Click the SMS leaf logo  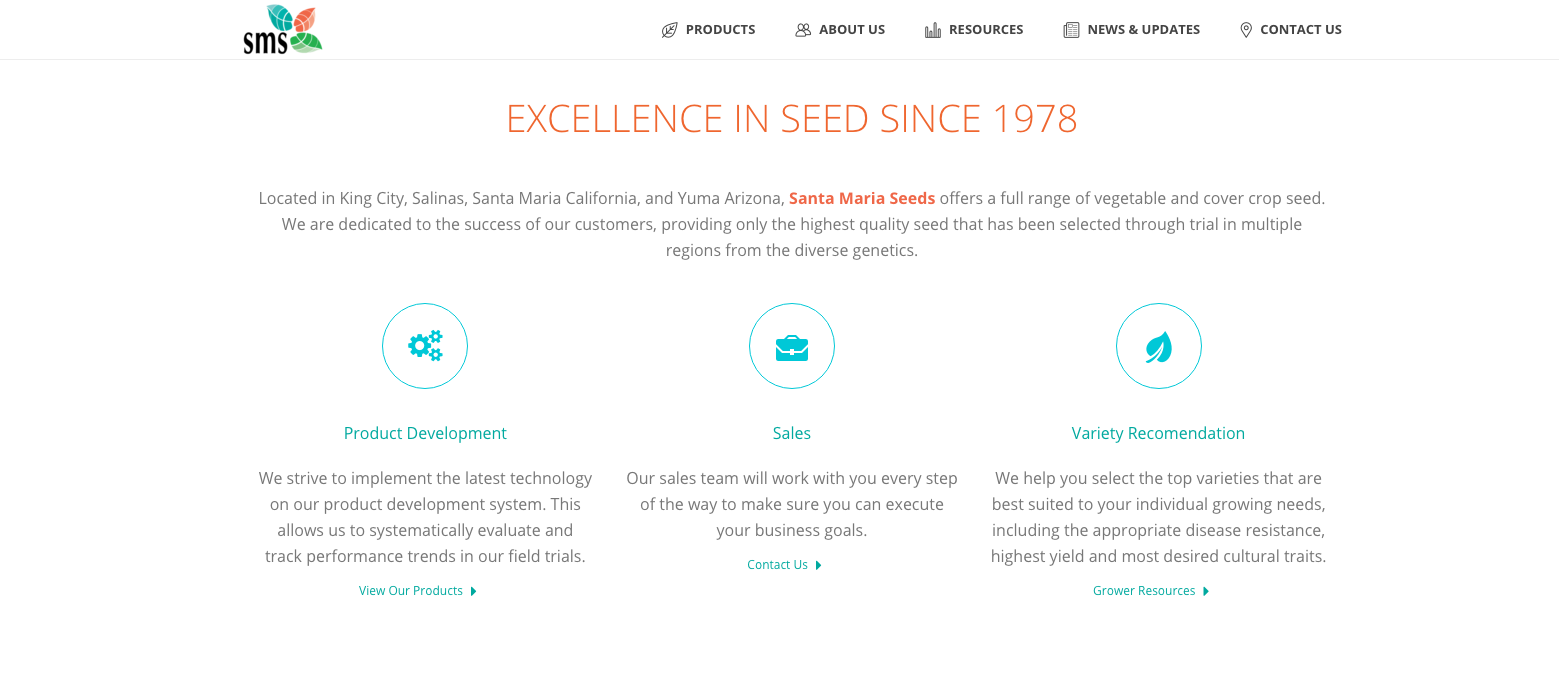[283, 29]
